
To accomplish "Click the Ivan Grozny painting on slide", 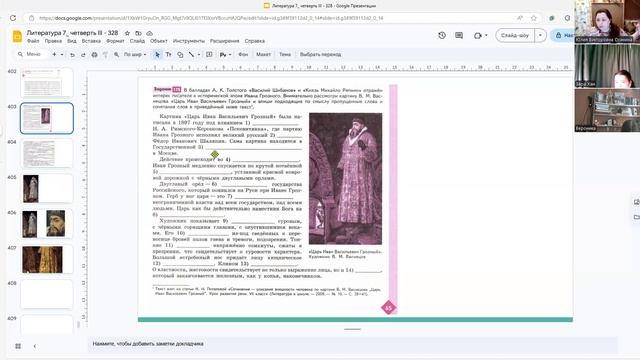I will tap(345, 179).
